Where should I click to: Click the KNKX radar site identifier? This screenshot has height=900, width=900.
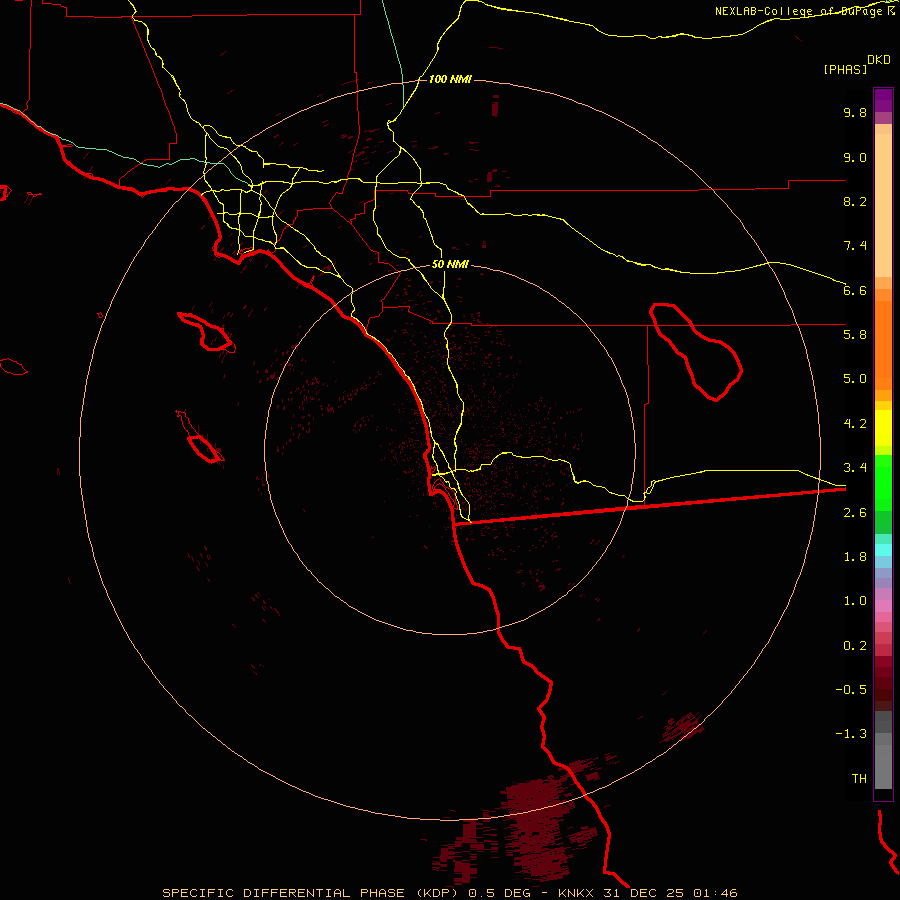click(x=576, y=893)
